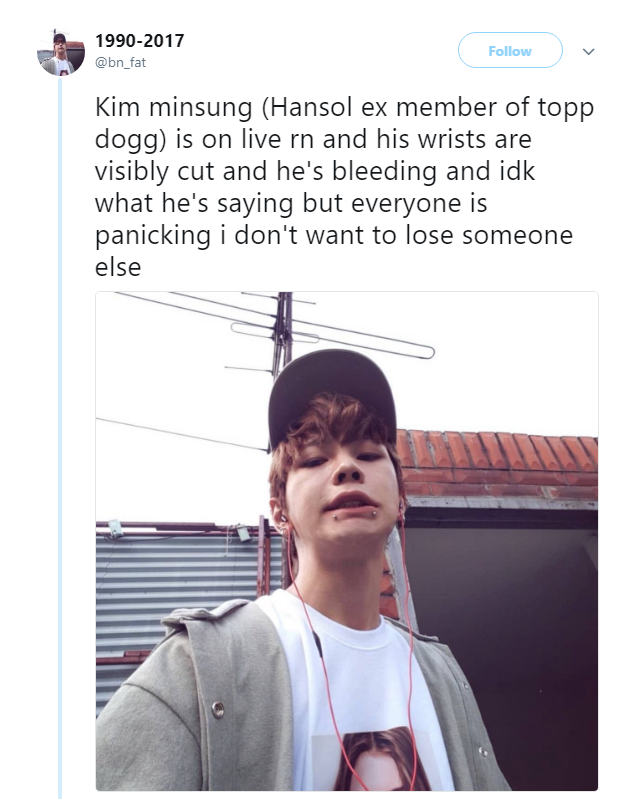Click the word 'Follow' label inside the button
634x799 pixels.
click(x=510, y=51)
